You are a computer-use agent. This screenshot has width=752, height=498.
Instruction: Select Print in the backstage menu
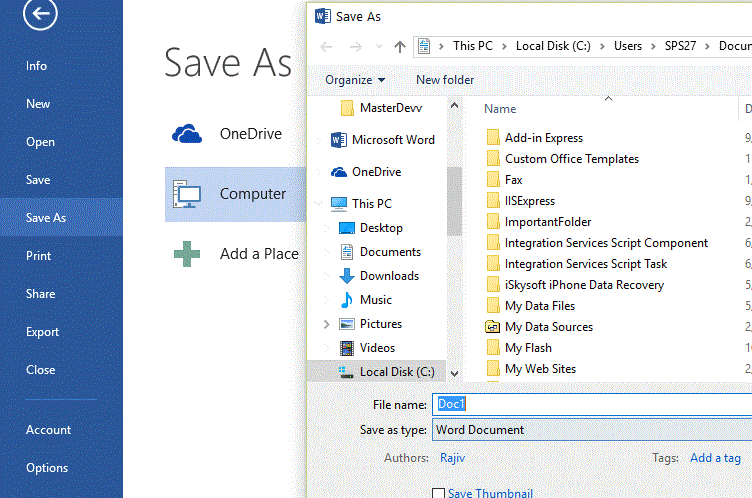tap(38, 256)
